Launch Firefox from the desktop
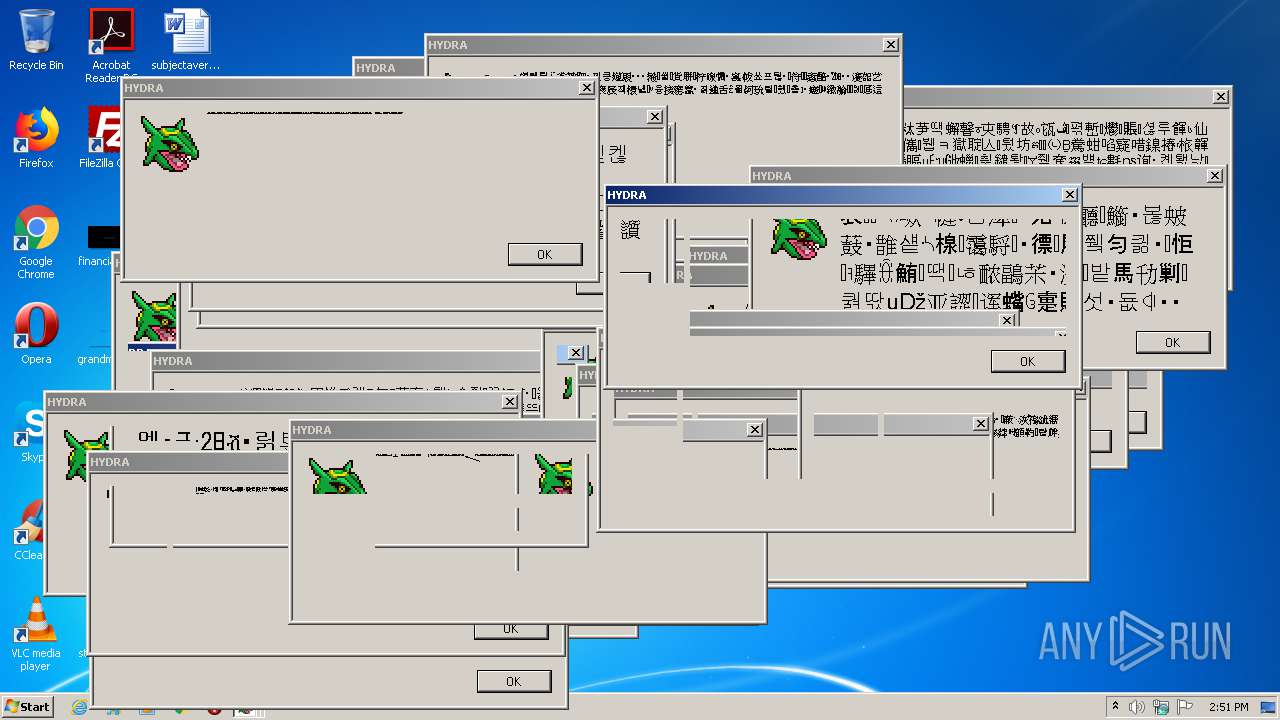1280x720 pixels. tap(36, 138)
